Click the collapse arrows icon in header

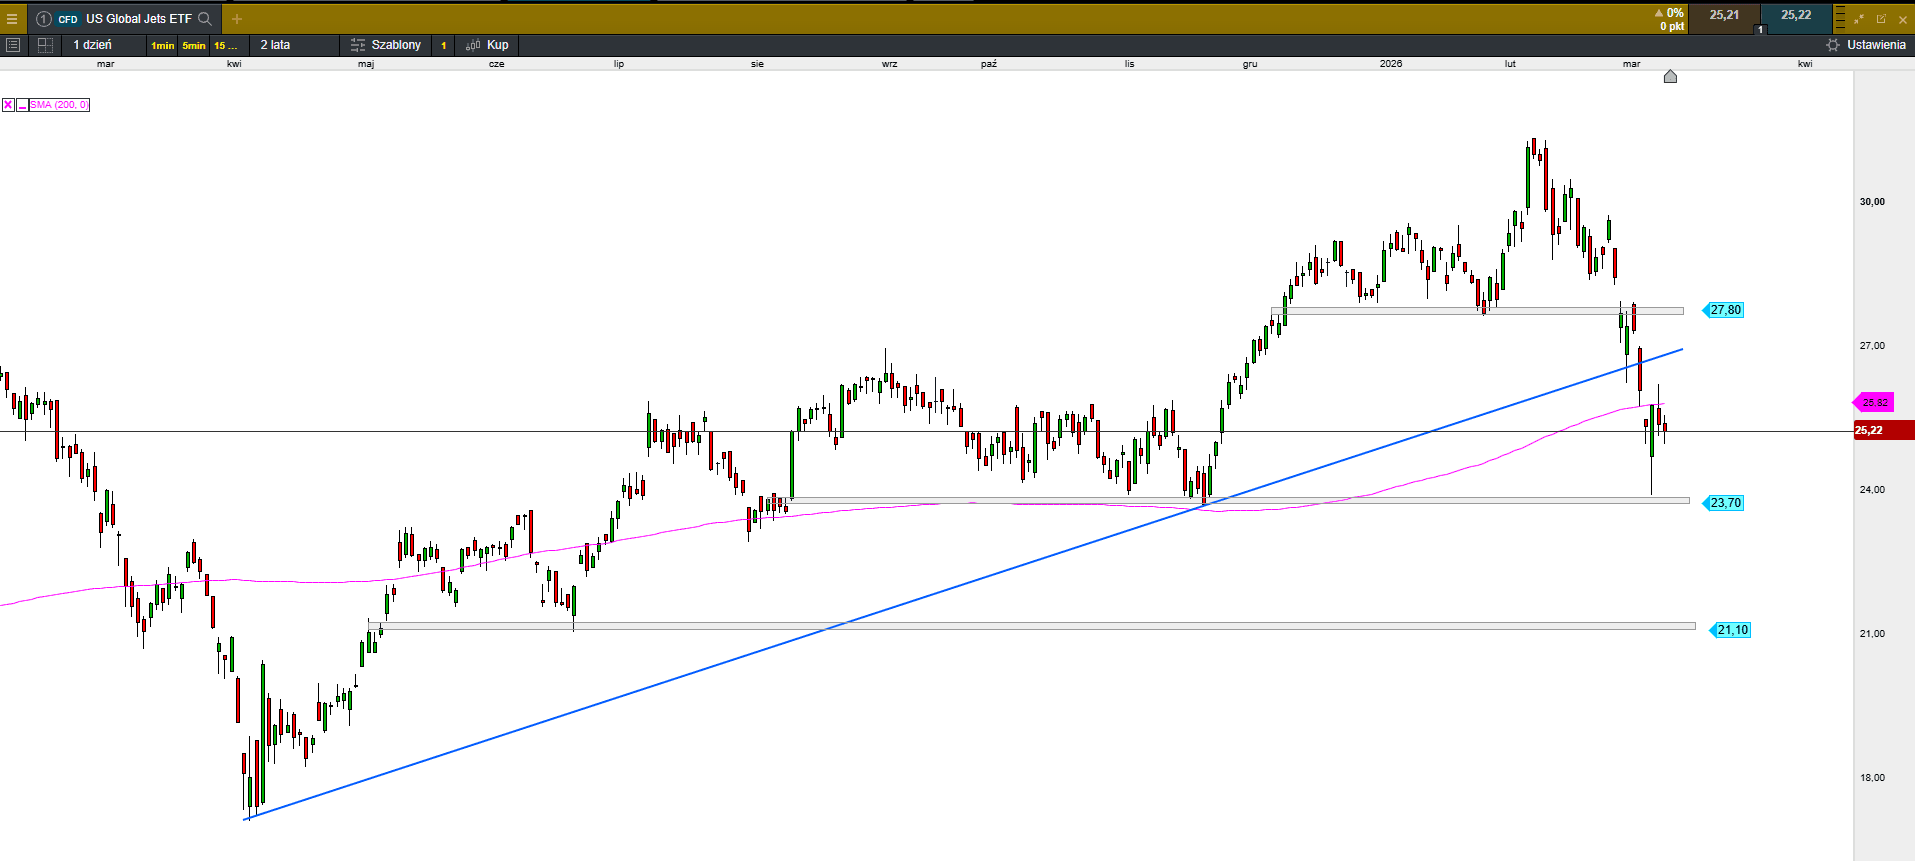coord(1859,19)
